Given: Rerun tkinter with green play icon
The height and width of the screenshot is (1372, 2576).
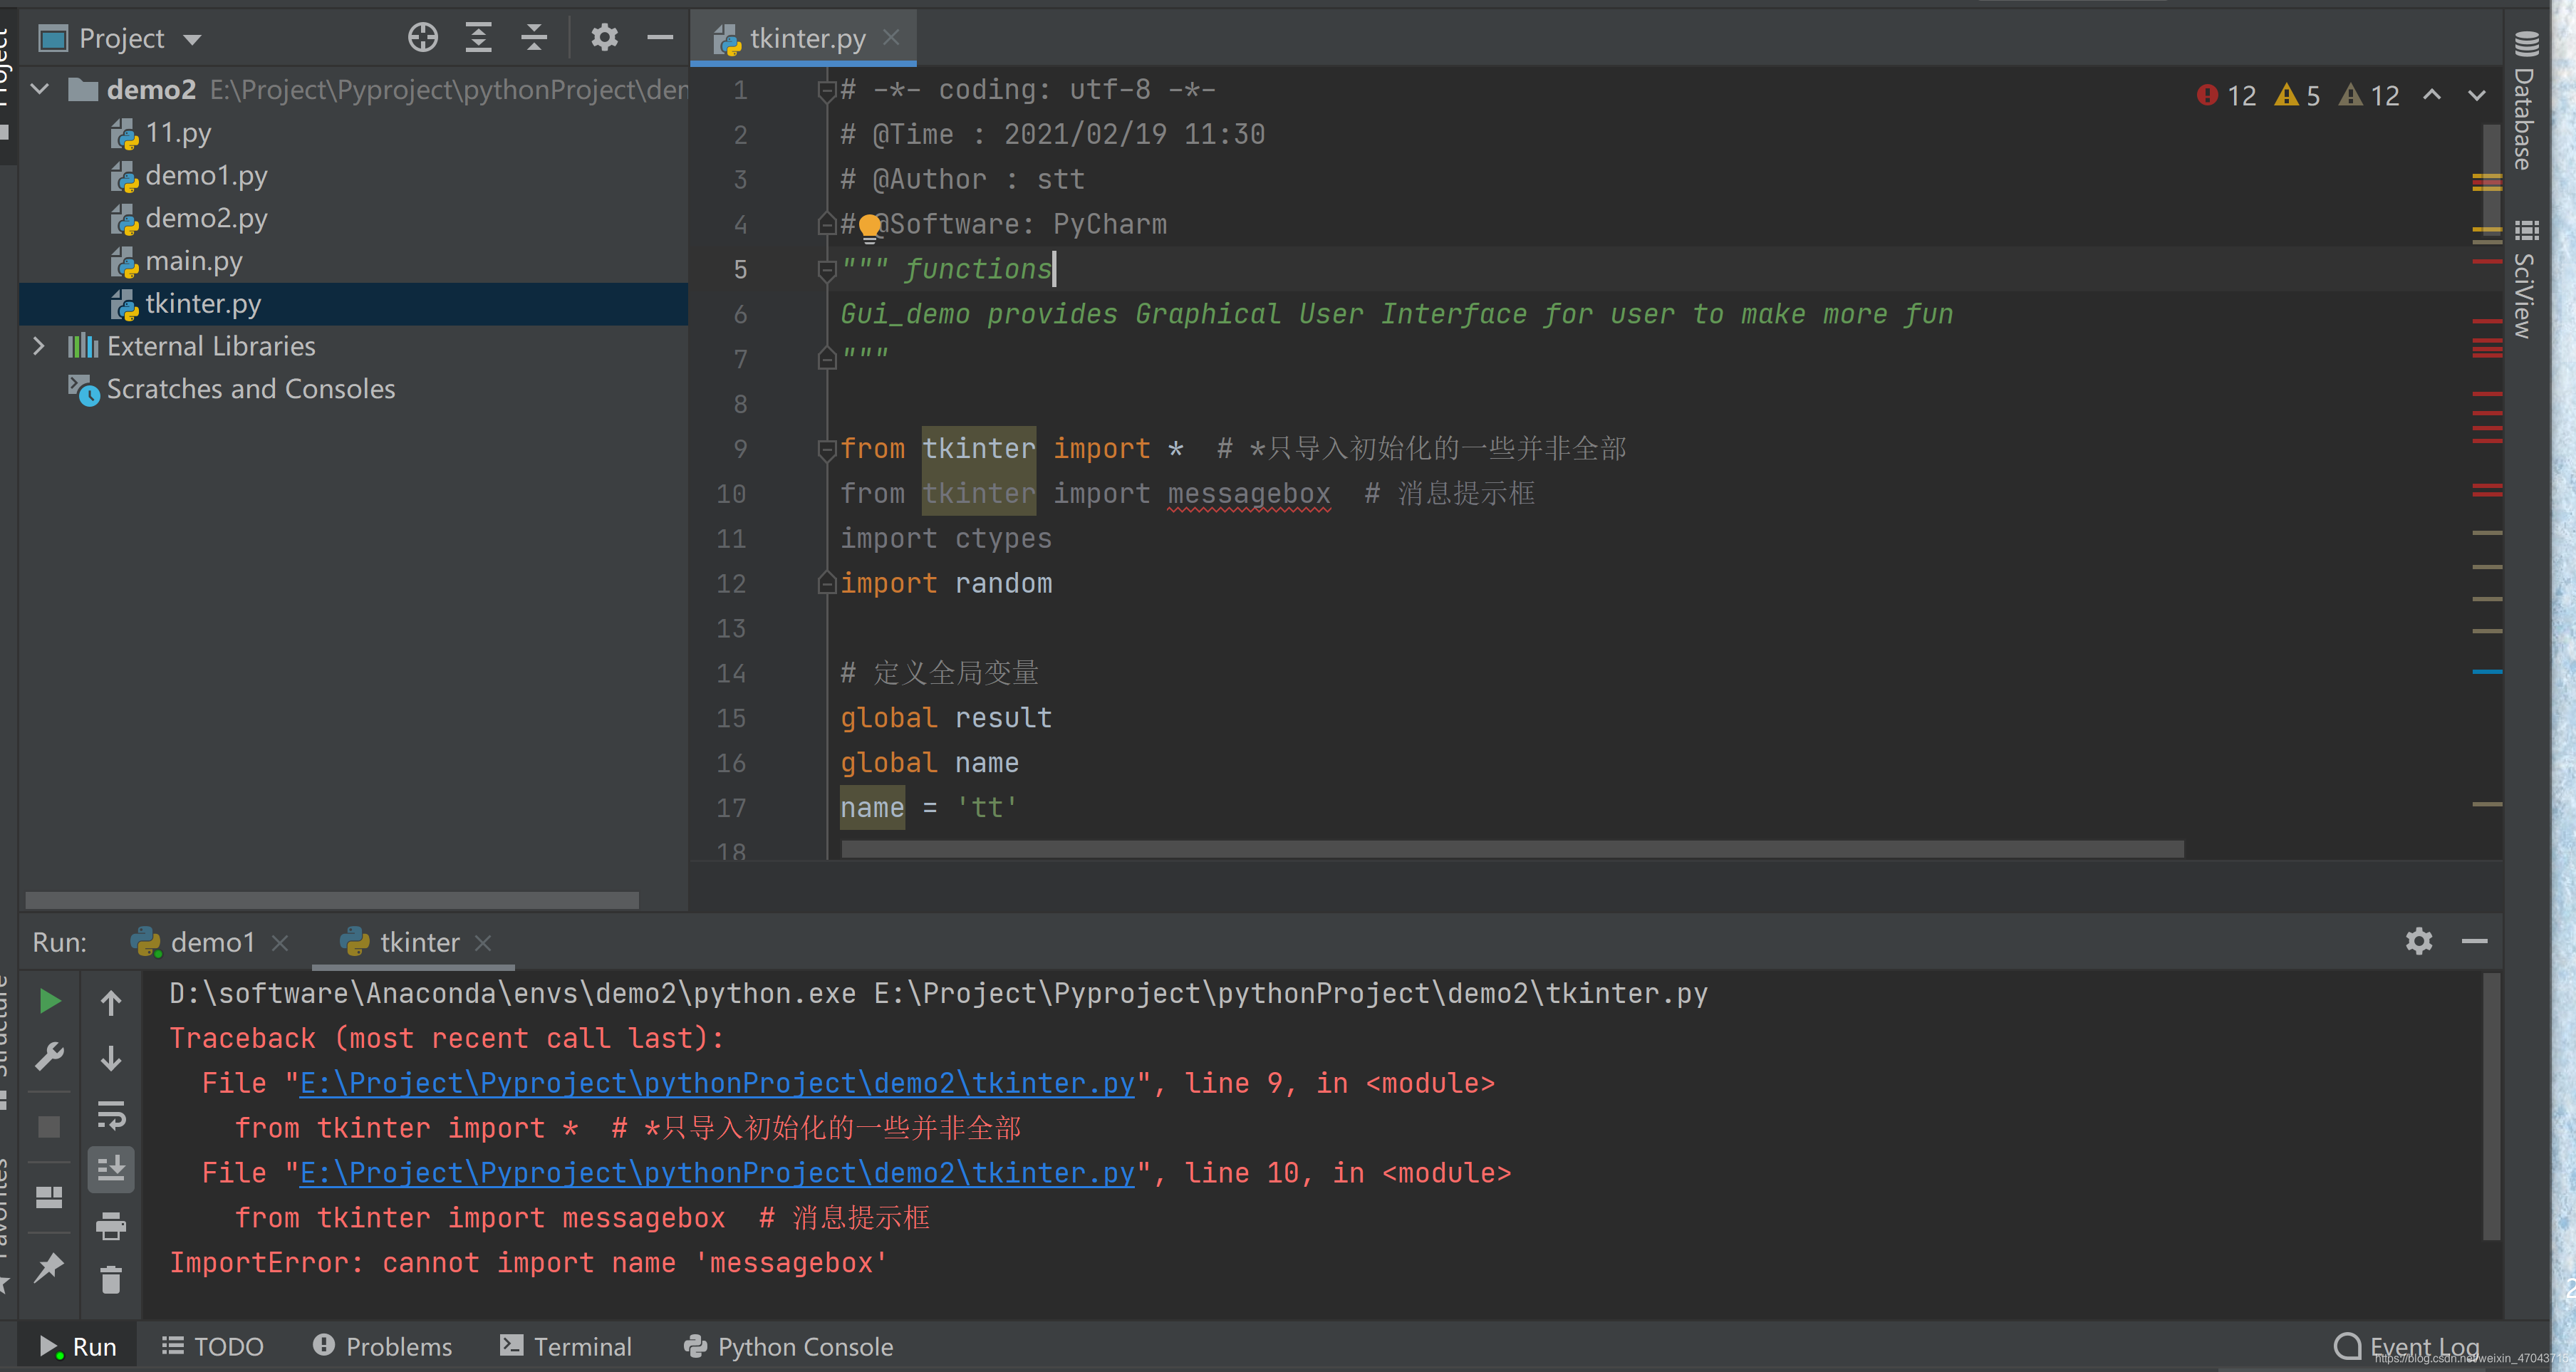Looking at the screenshot, I should tap(49, 1001).
